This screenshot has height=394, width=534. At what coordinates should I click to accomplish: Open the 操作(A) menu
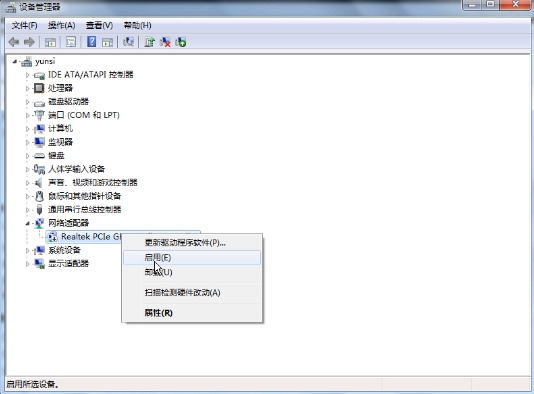click(x=61, y=26)
